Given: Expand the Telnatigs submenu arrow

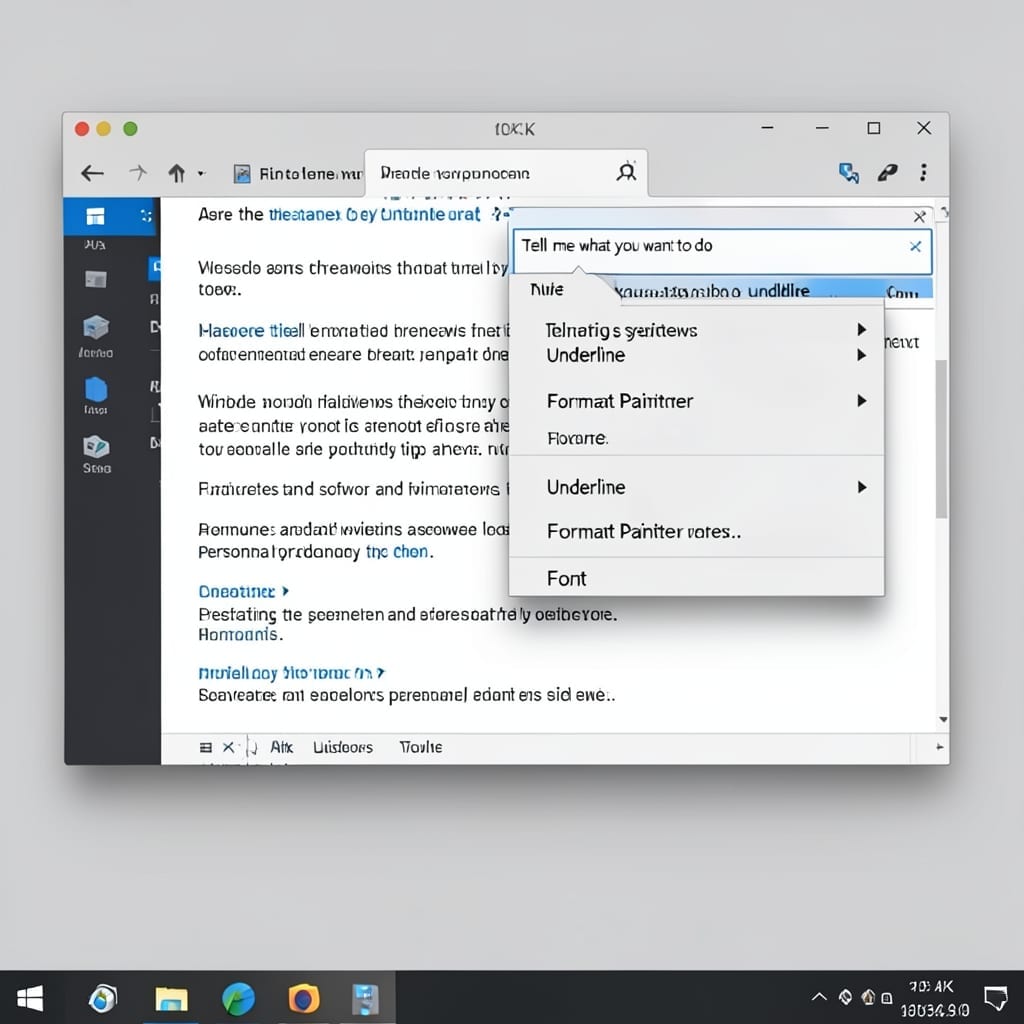Looking at the screenshot, I should pyautogui.click(x=861, y=329).
